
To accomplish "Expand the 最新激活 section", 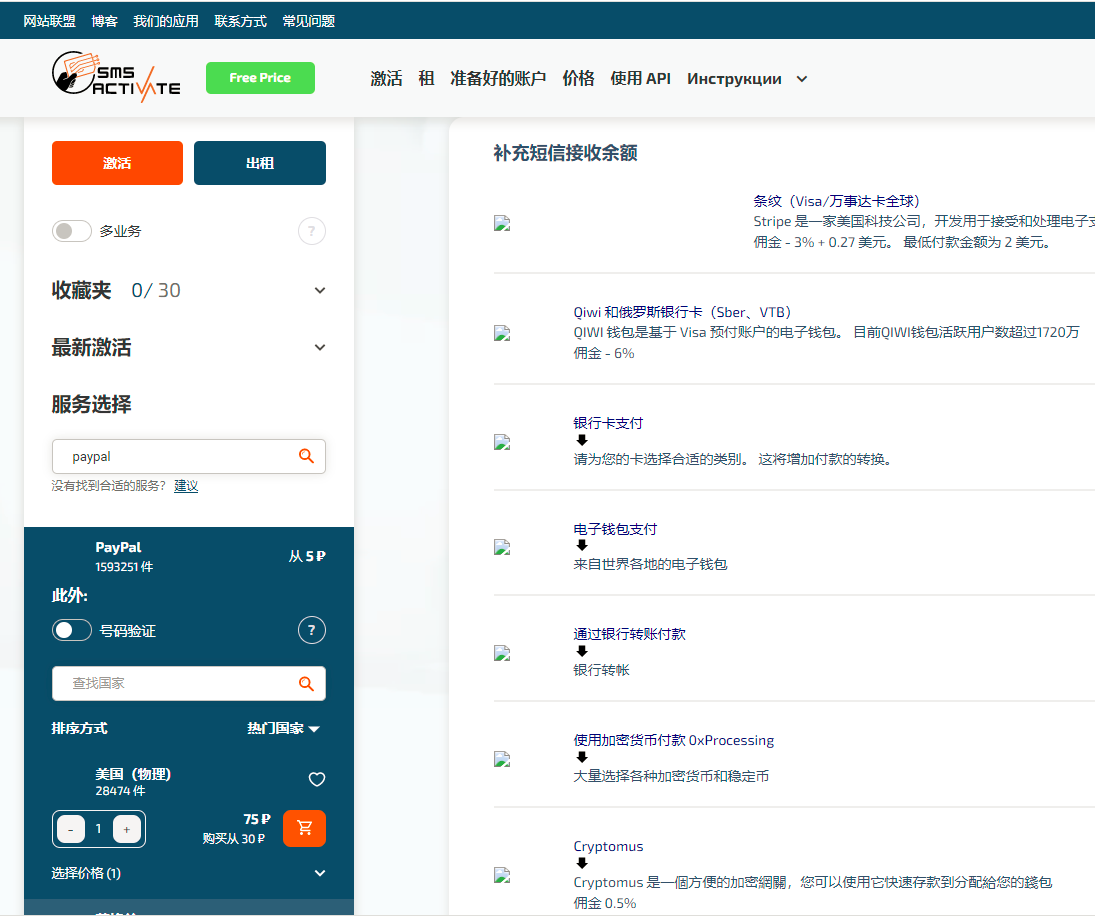I will [319, 347].
